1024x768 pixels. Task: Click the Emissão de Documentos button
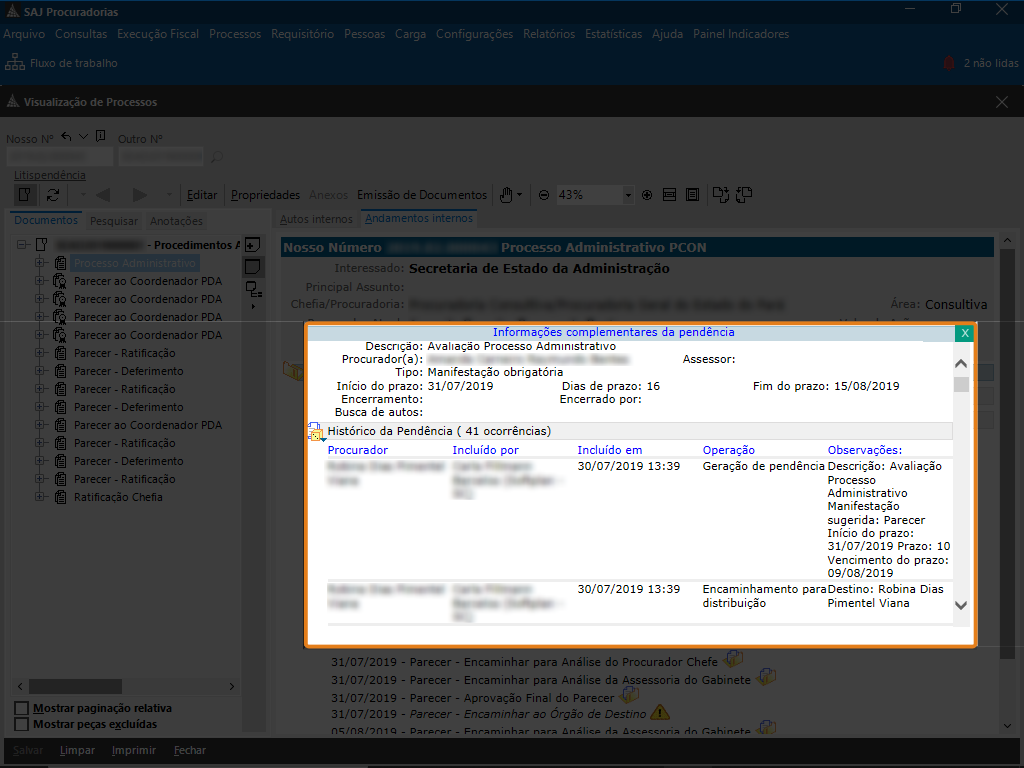[422, 195]
